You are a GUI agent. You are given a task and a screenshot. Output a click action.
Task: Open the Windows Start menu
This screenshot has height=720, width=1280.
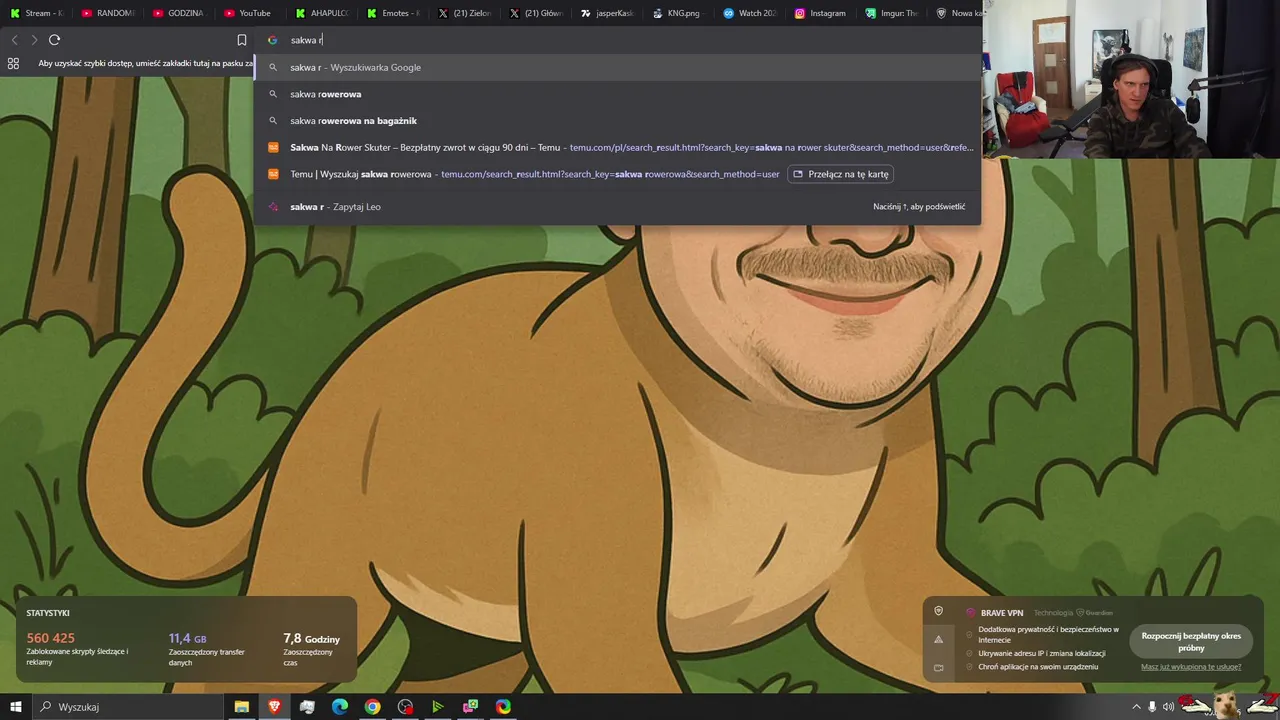tap(15, 707)
